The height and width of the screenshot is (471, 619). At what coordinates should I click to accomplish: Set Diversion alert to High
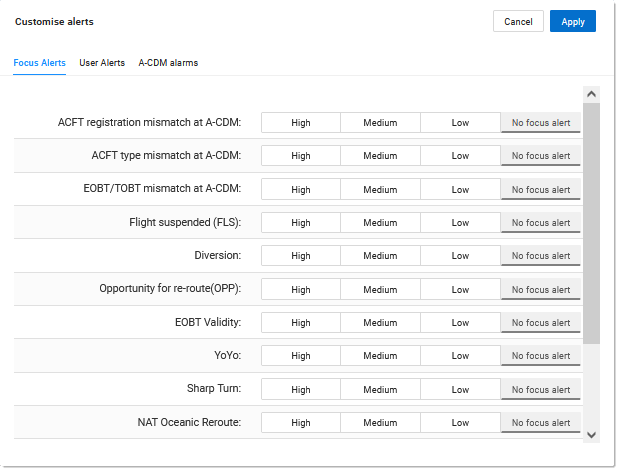click(x=301, y=256)
